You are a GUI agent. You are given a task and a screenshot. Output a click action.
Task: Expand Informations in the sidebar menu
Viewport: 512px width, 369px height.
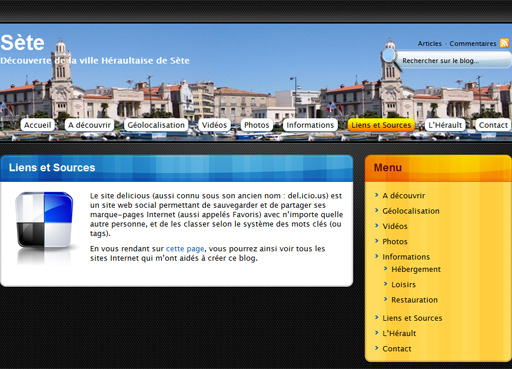coord(406,257)
